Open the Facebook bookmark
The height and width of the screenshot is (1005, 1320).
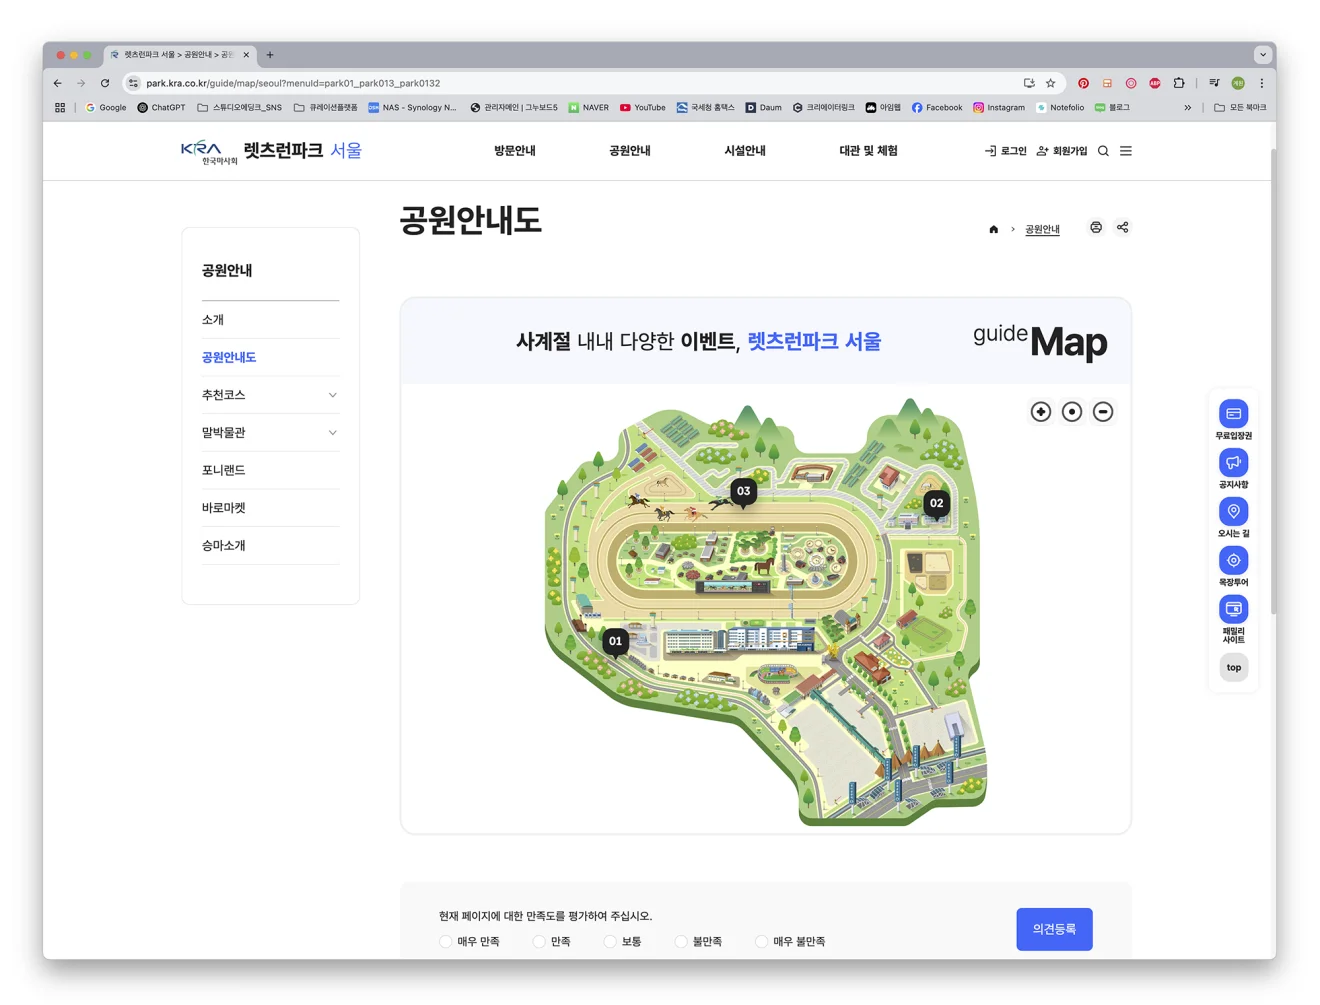937,107
